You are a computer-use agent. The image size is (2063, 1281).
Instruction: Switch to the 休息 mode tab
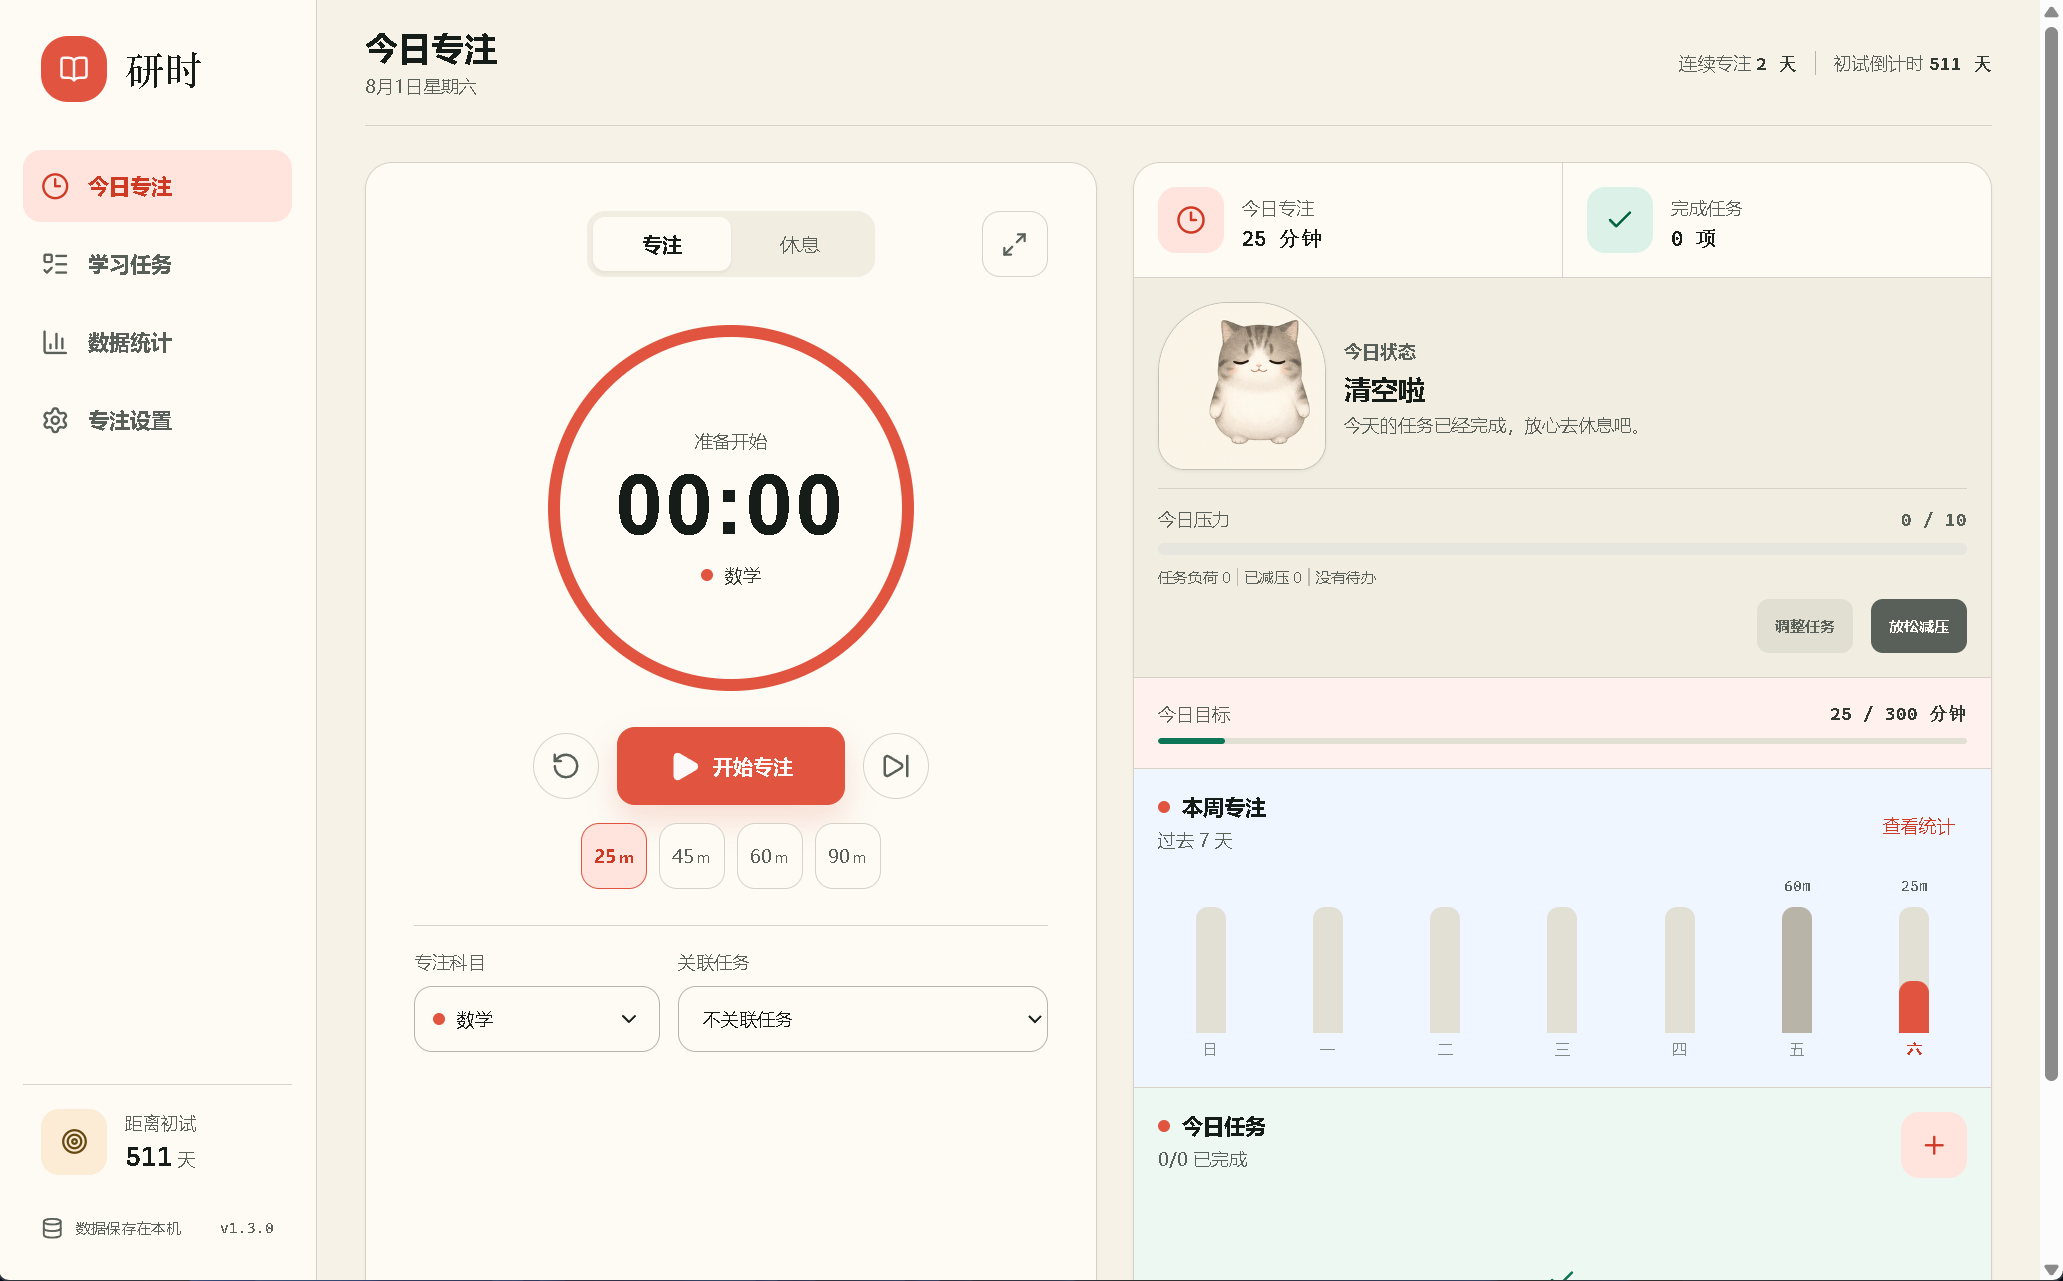(x=800, y=244)
